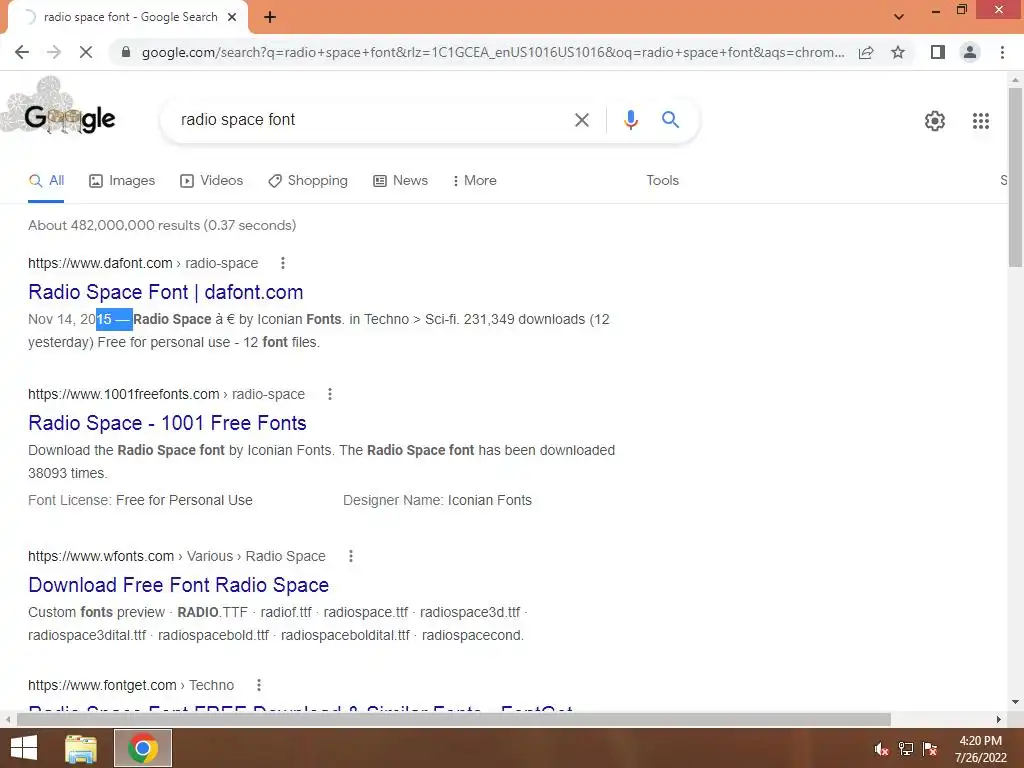The width and height of the screenshot is (1024, 768).
Task: Click 'Designer Name: Iconian Fonts' text
Action: [437, 500]
